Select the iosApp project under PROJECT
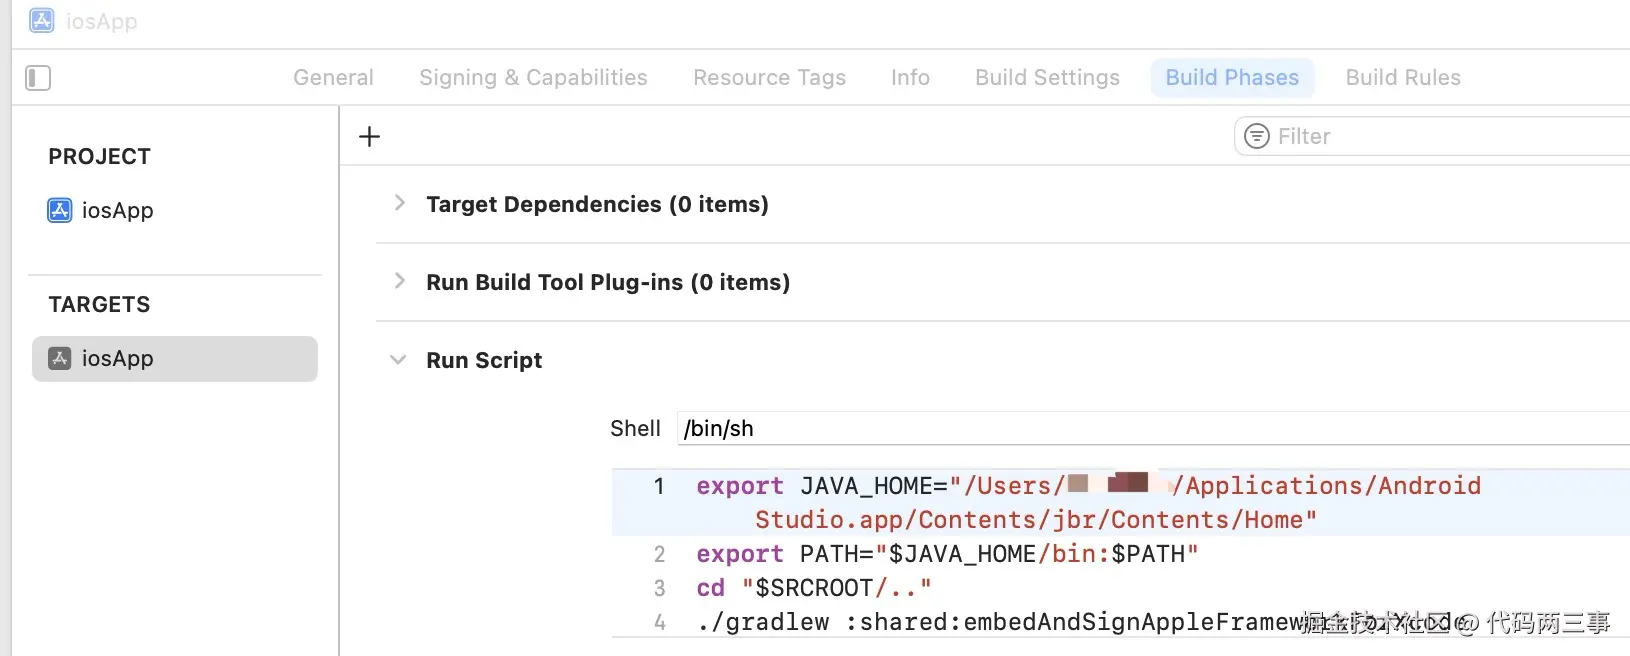This screenshot has width=1630, height=656. click(100, 210)
